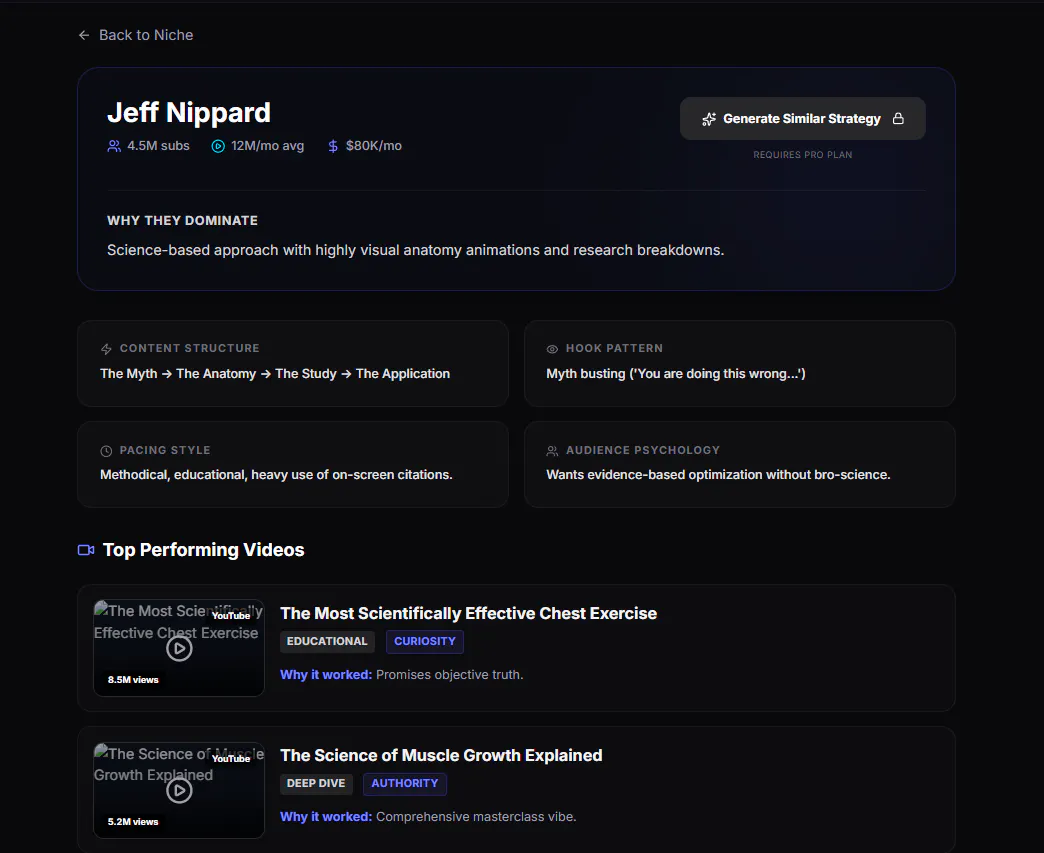Play the Chest Exercise video thumbnail
This screenshot has height=853, width=1044.
click(x=179, y=648)
